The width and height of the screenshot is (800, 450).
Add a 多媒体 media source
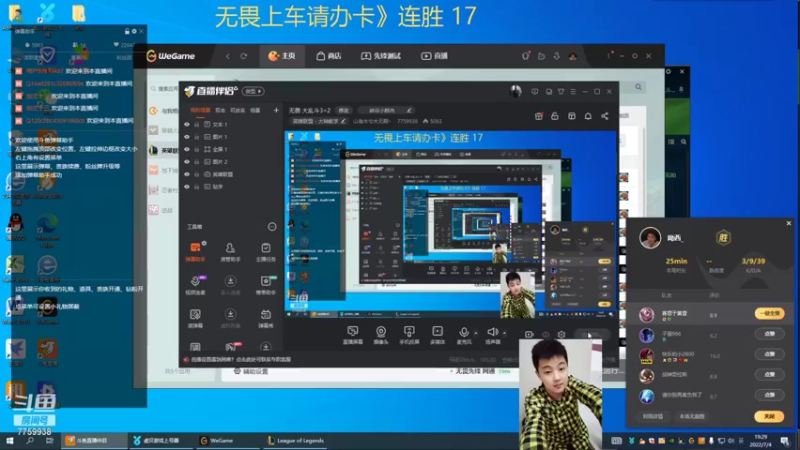coord(437,335)
